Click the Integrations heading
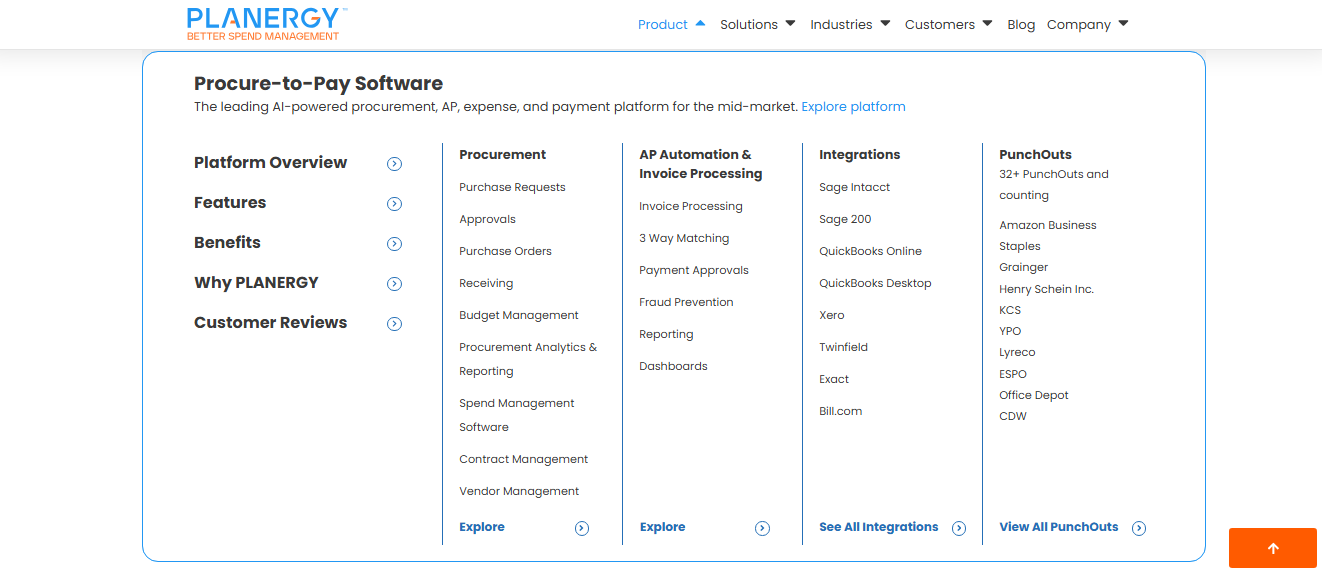Viewport: 1322px width, 575px height. pyautogui.click(x=859, y=154)
